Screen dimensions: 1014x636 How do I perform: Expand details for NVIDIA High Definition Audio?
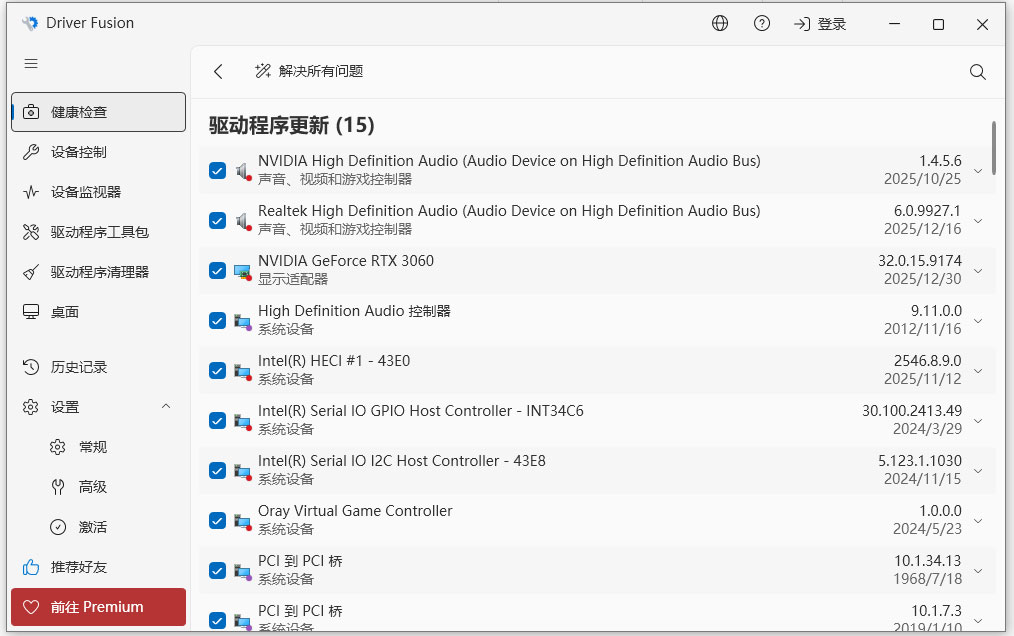[x=977, y=170]
